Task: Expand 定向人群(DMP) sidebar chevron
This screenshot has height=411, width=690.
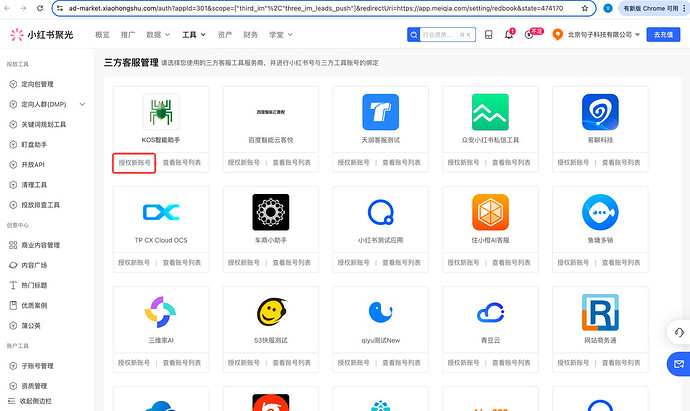Action: click(82, 104)
